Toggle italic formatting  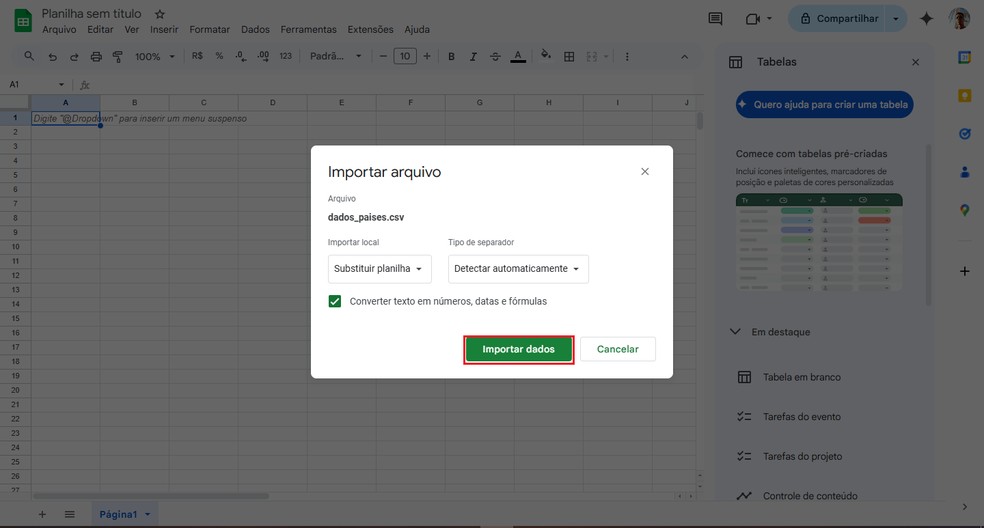(473, 57)
